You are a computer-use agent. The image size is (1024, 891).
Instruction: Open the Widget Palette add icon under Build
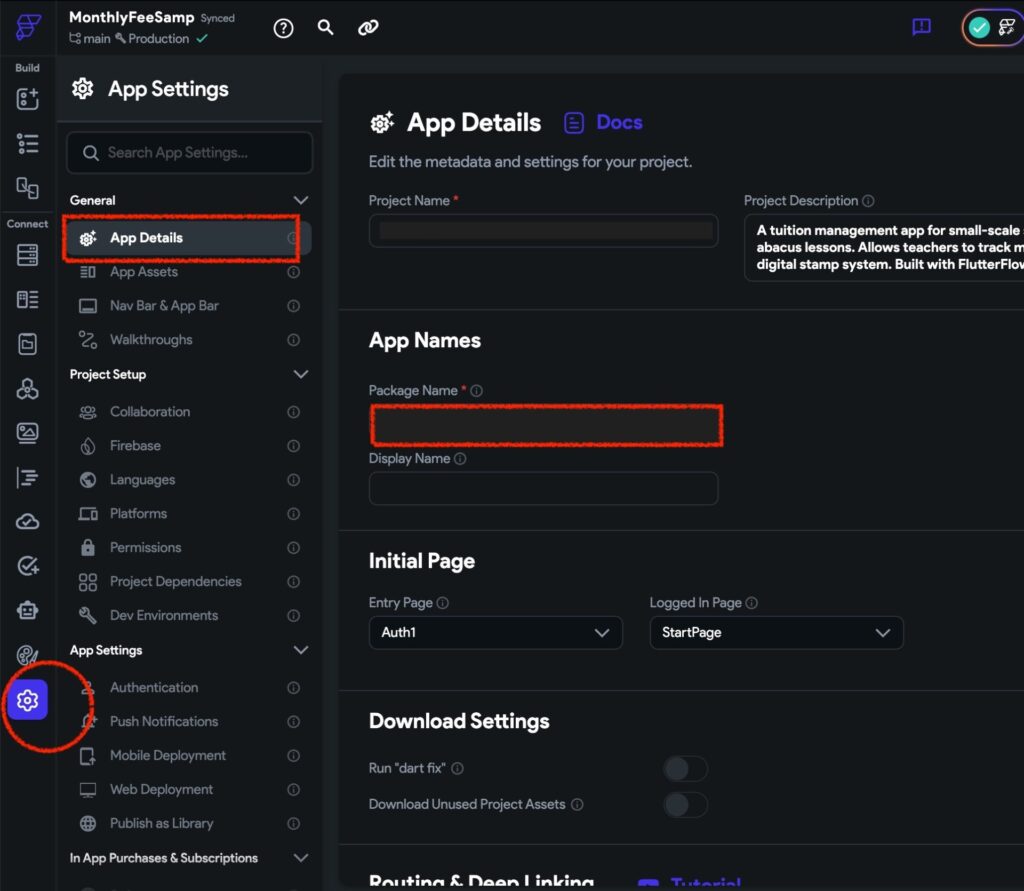(x=27, y=99)
